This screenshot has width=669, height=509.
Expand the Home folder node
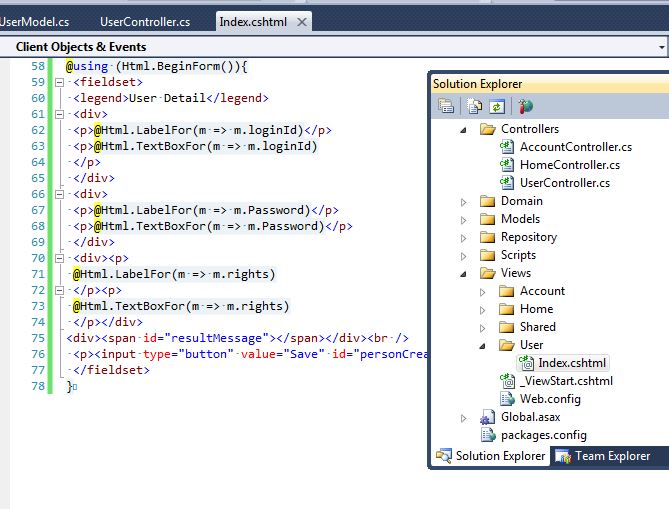pyautogui.click(x=482, y=310)
